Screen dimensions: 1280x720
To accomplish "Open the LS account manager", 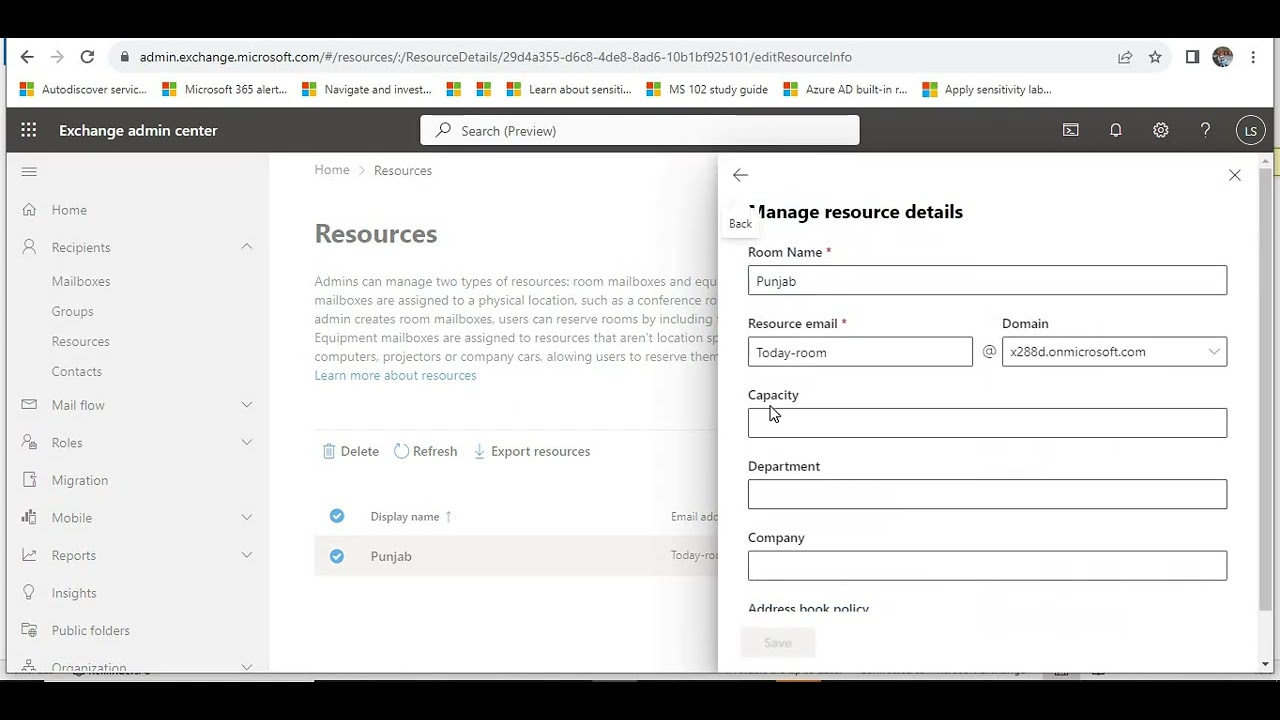I will coord(1250,130).
